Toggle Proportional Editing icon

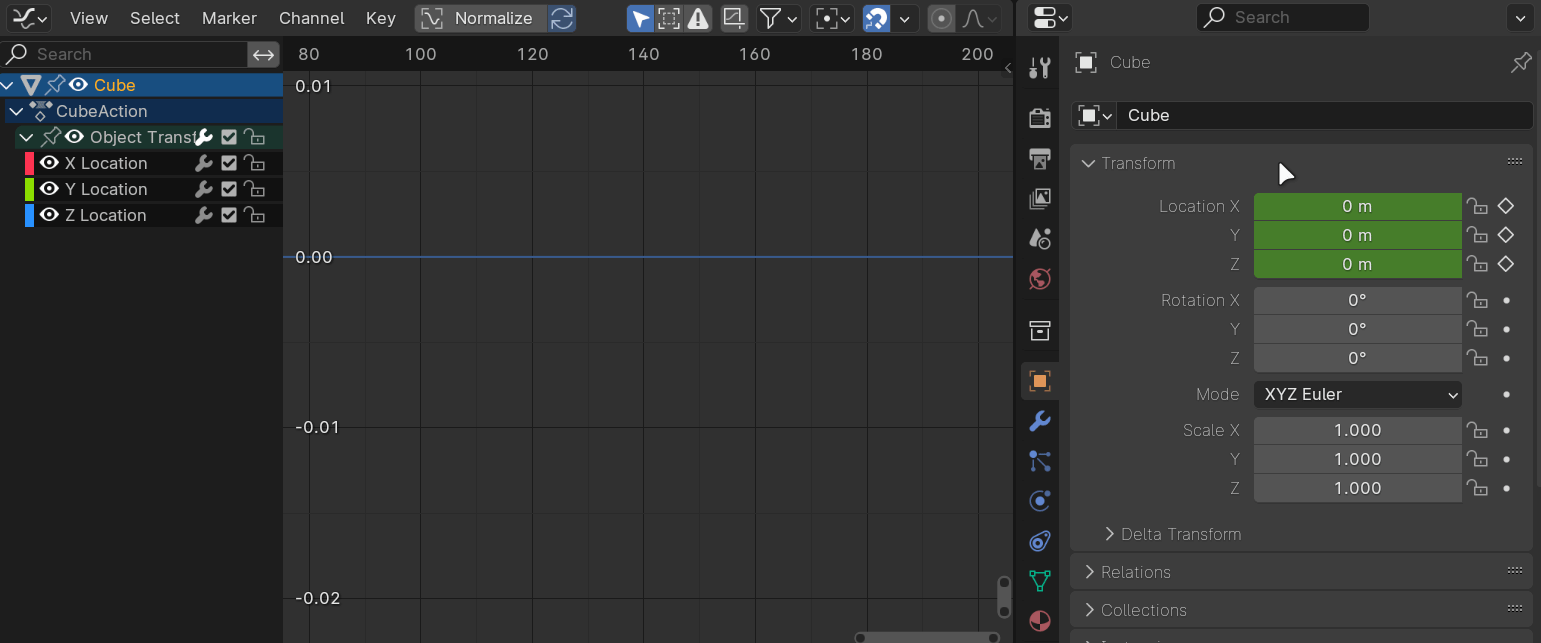coord(941,18)
